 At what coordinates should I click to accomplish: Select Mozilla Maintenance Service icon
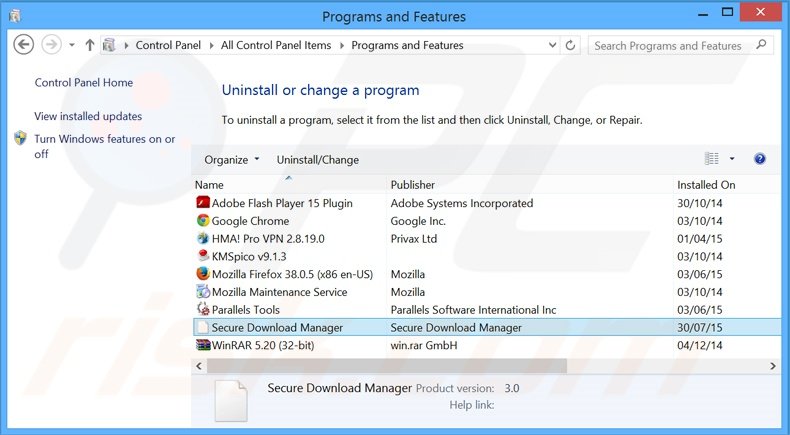(x=203, y=291)
